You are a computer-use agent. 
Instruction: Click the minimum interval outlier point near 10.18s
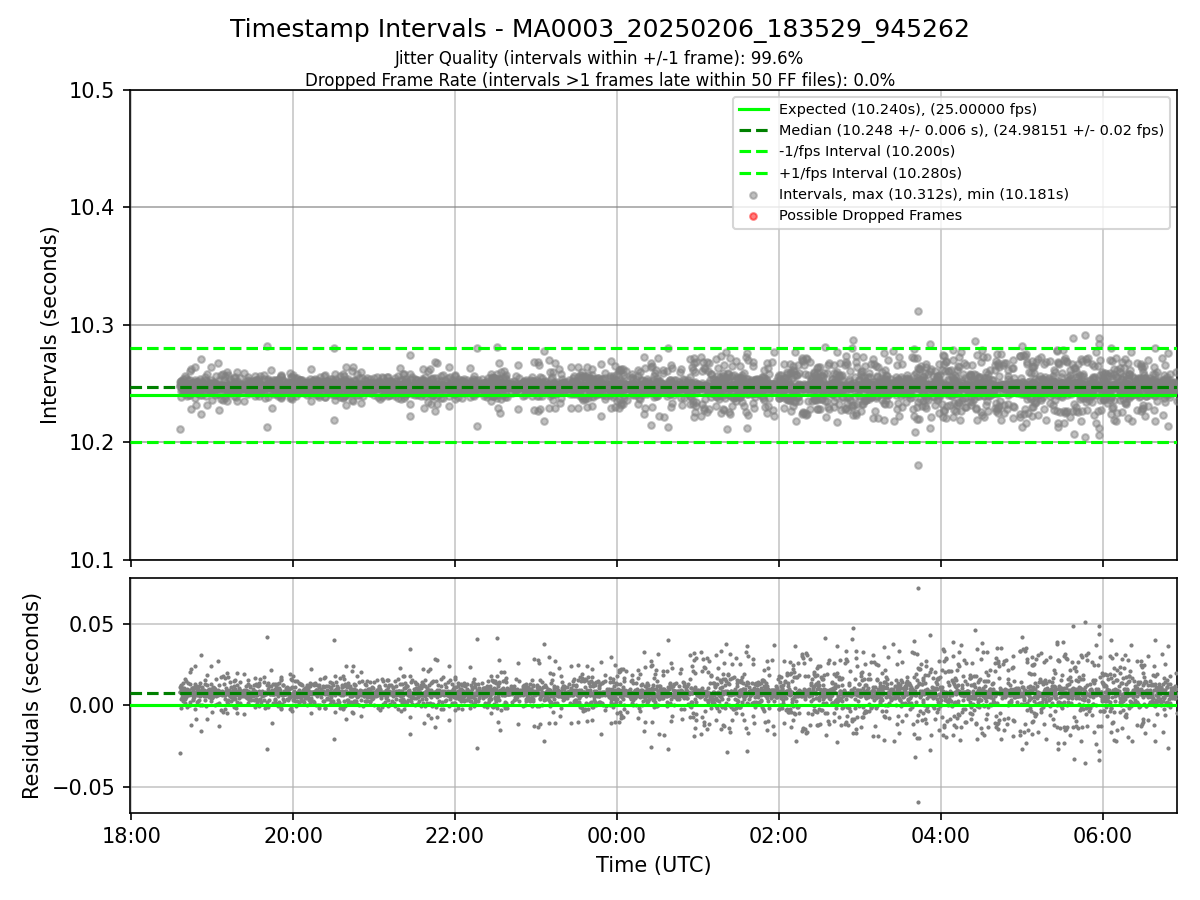coord(918,465)
